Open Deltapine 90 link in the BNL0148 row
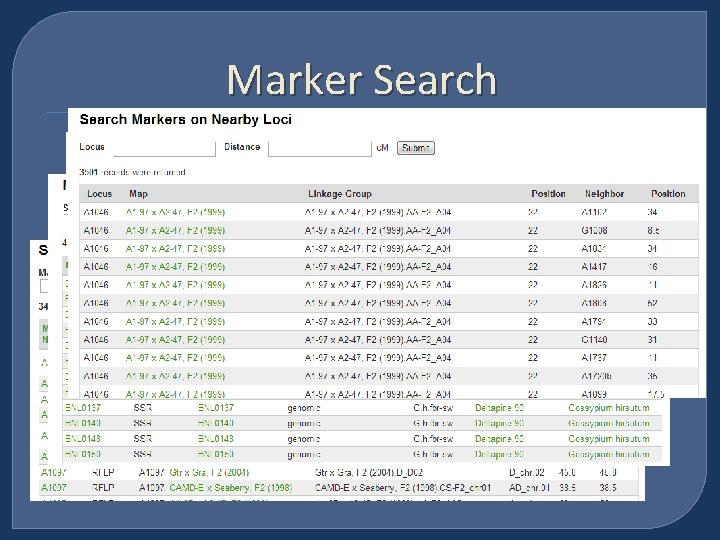The height and width of the screenshot is (540, 720). pyautogui.click(x=500, y=439)
